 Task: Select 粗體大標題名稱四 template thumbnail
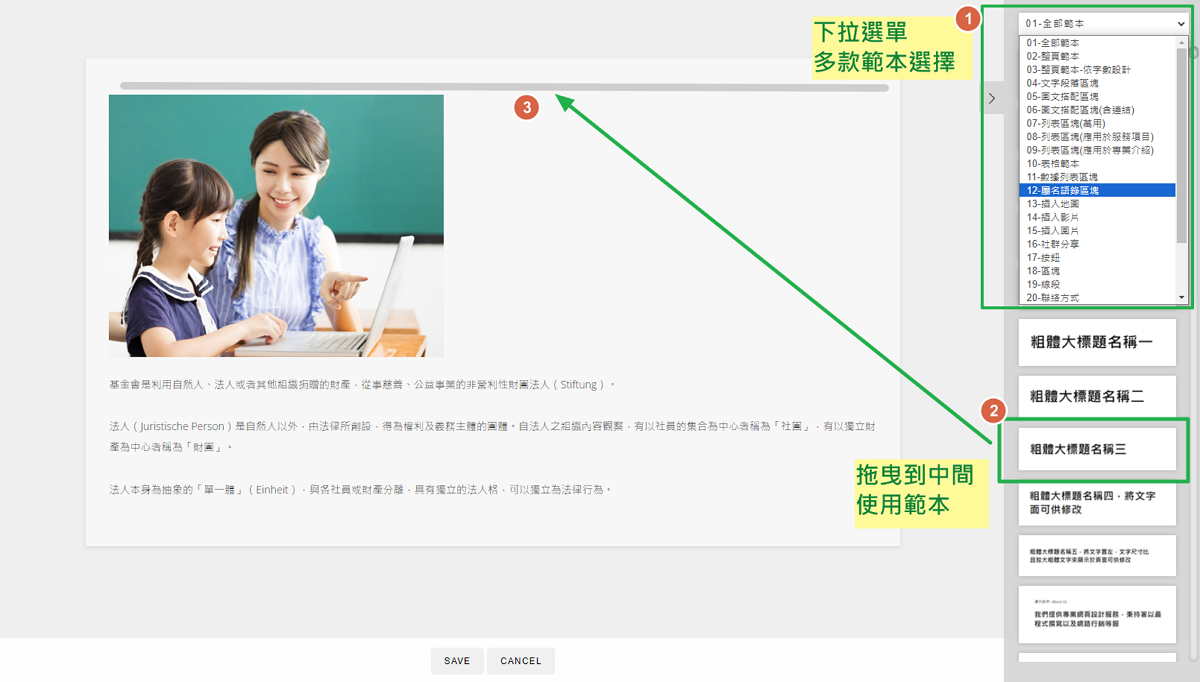pyautogui.click(x=1097, y=502)
